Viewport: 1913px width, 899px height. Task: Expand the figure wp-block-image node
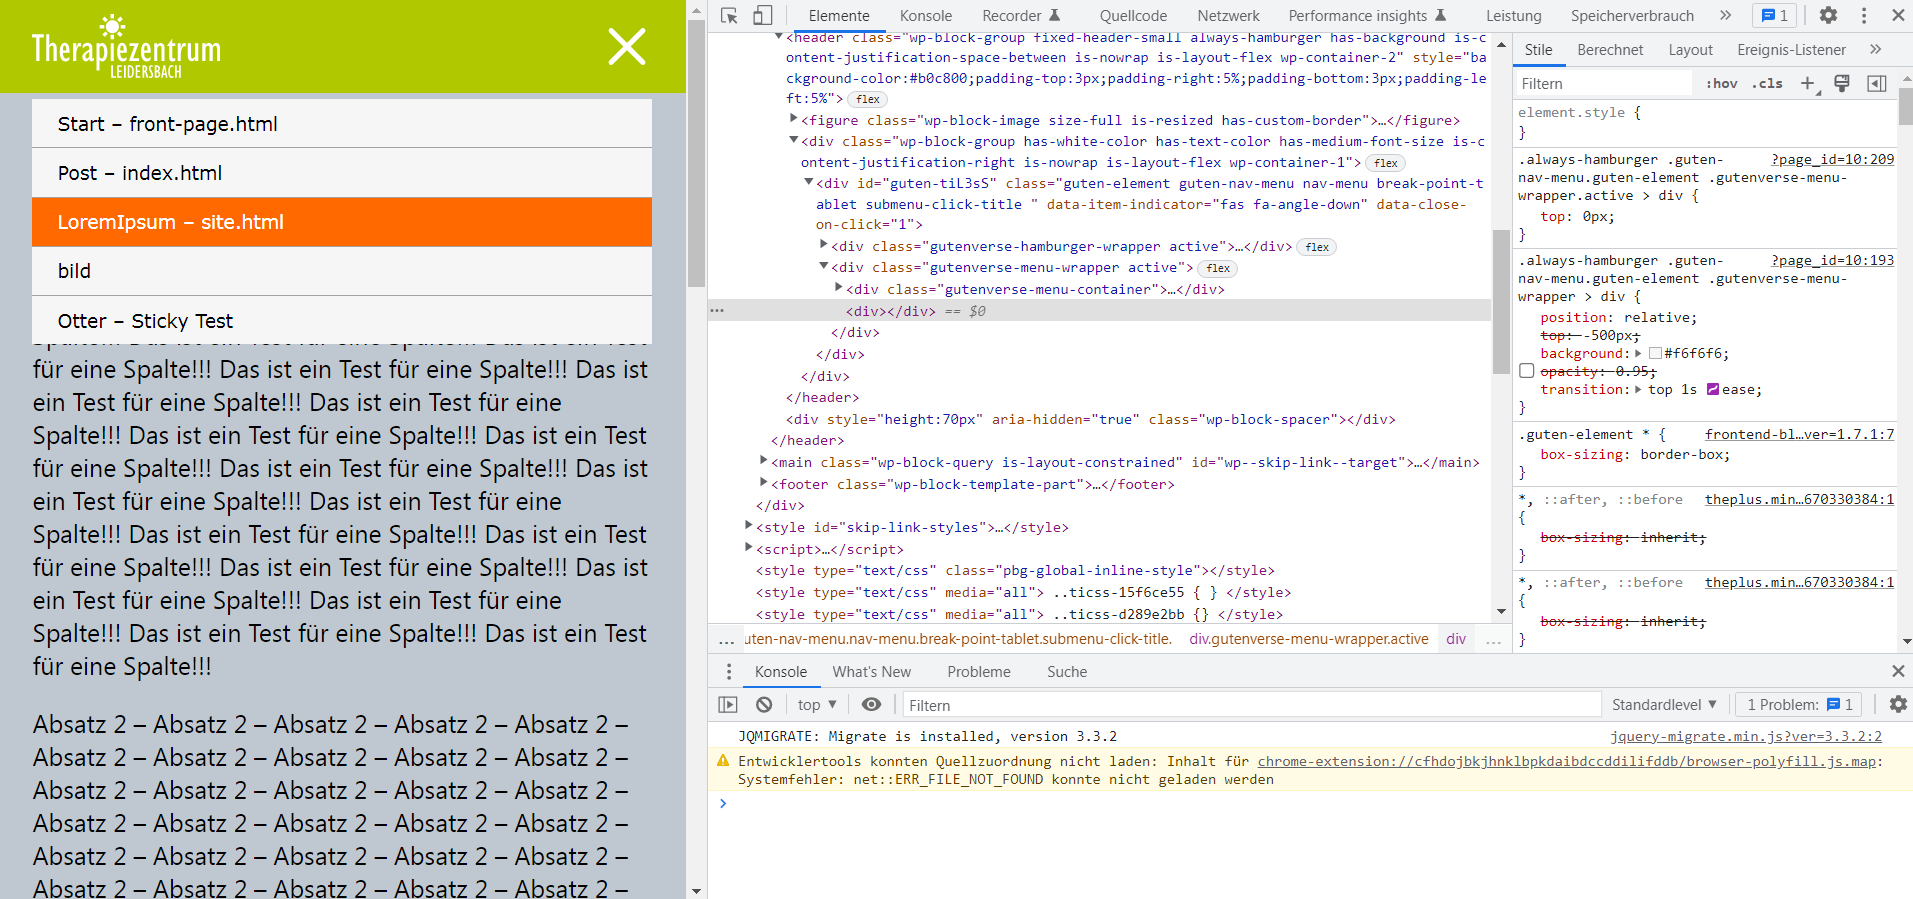794,119
